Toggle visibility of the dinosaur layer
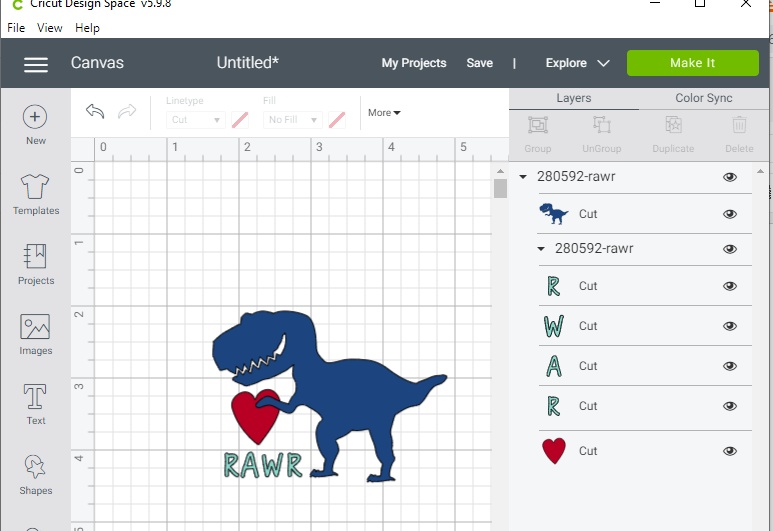 [x=730, y=214]
